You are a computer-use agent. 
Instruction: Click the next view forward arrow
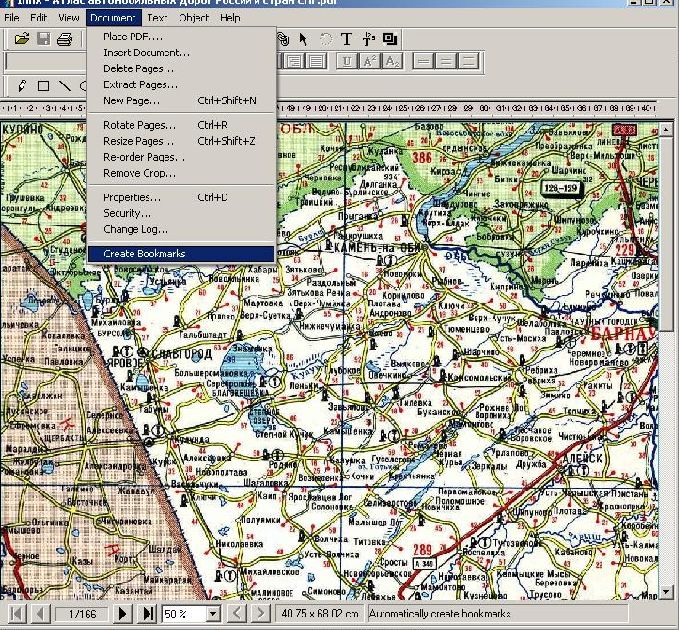260,614
